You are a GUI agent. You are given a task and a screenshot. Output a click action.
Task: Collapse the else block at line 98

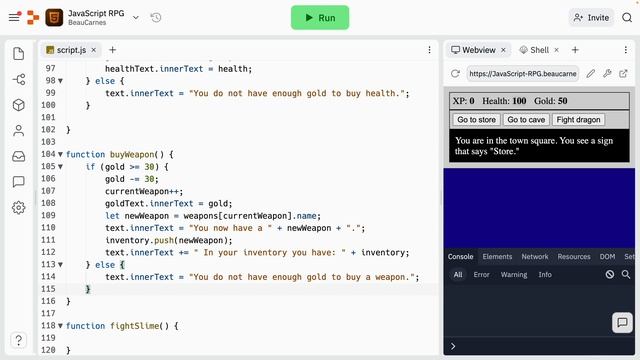point(60,81)
